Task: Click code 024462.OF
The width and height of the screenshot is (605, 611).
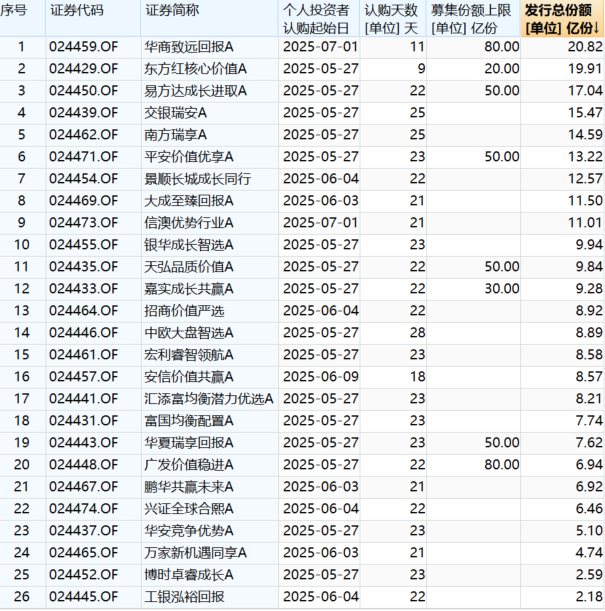Action: (x=83, y=135)
